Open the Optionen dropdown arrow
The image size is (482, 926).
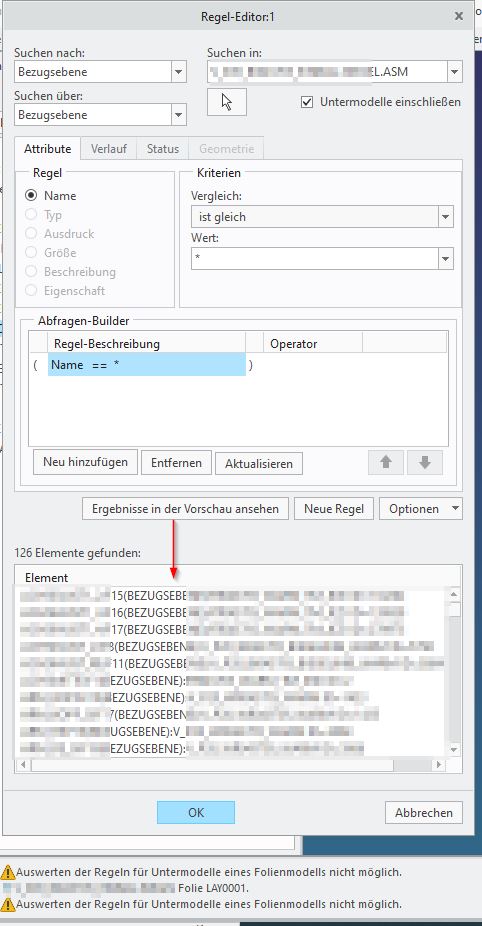click(x=454, y=508)
